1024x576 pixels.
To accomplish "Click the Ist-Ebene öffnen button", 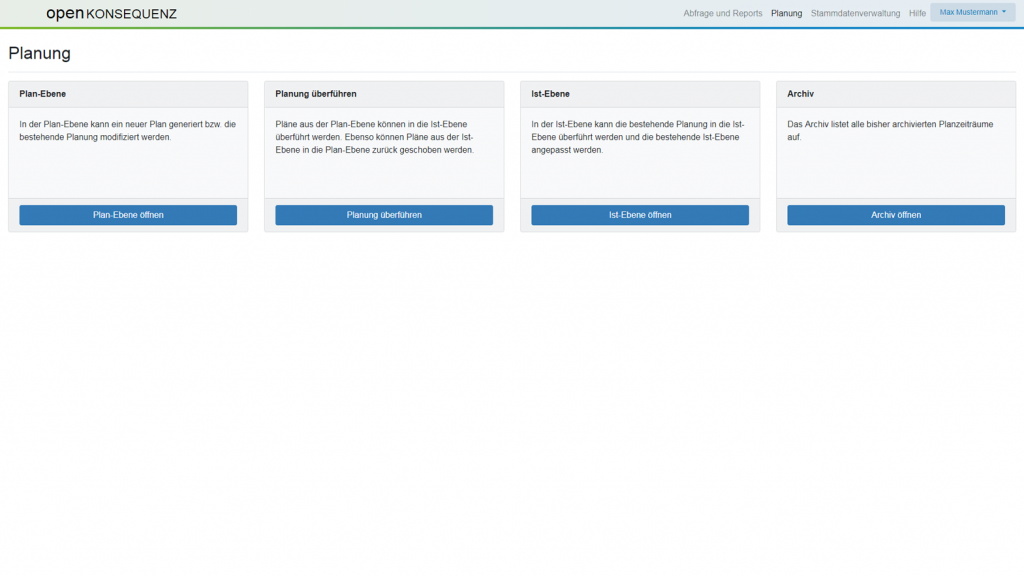I will coord(640,215).
